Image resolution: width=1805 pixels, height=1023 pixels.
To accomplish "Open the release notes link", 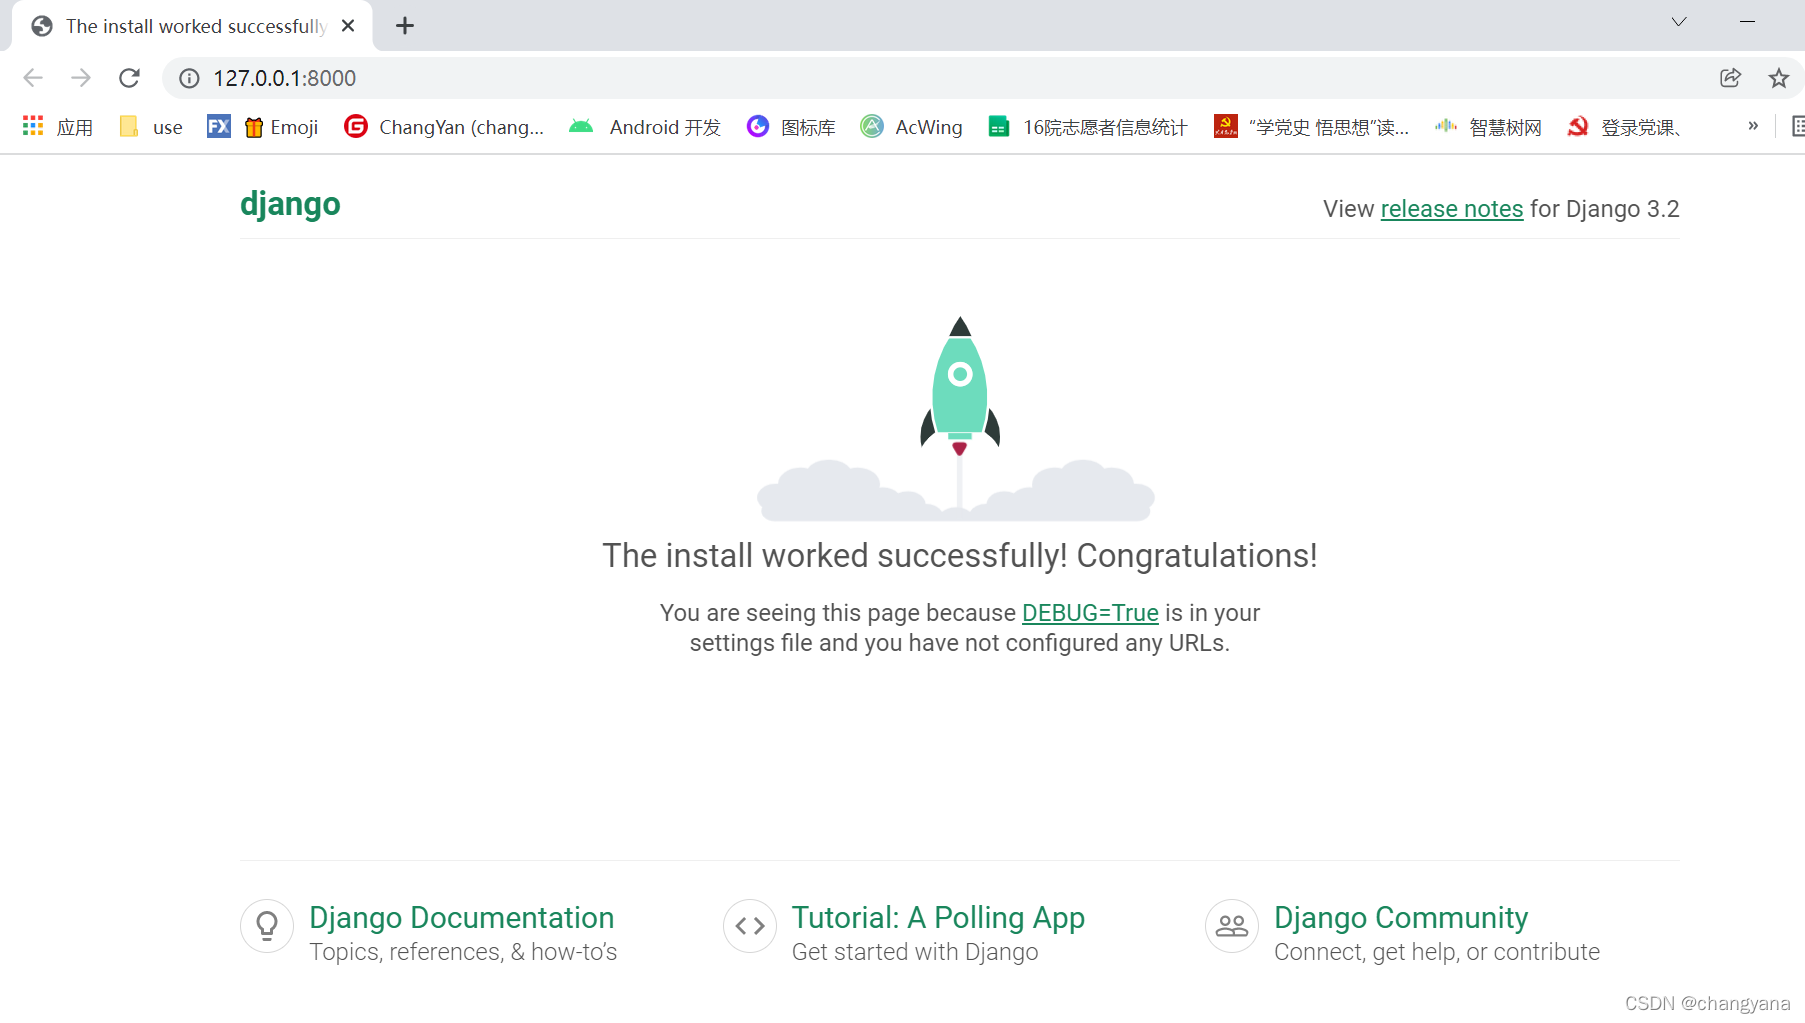I will click(1451, 209).
